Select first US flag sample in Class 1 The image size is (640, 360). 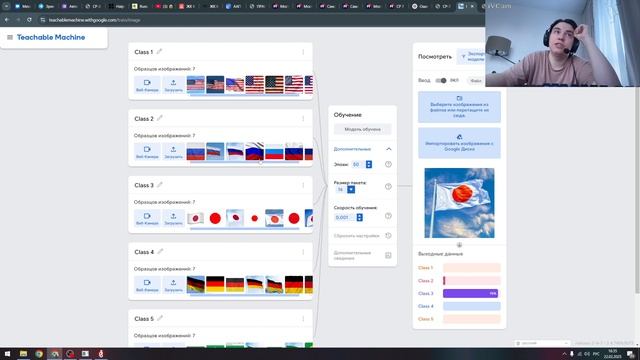coord(196,85)
